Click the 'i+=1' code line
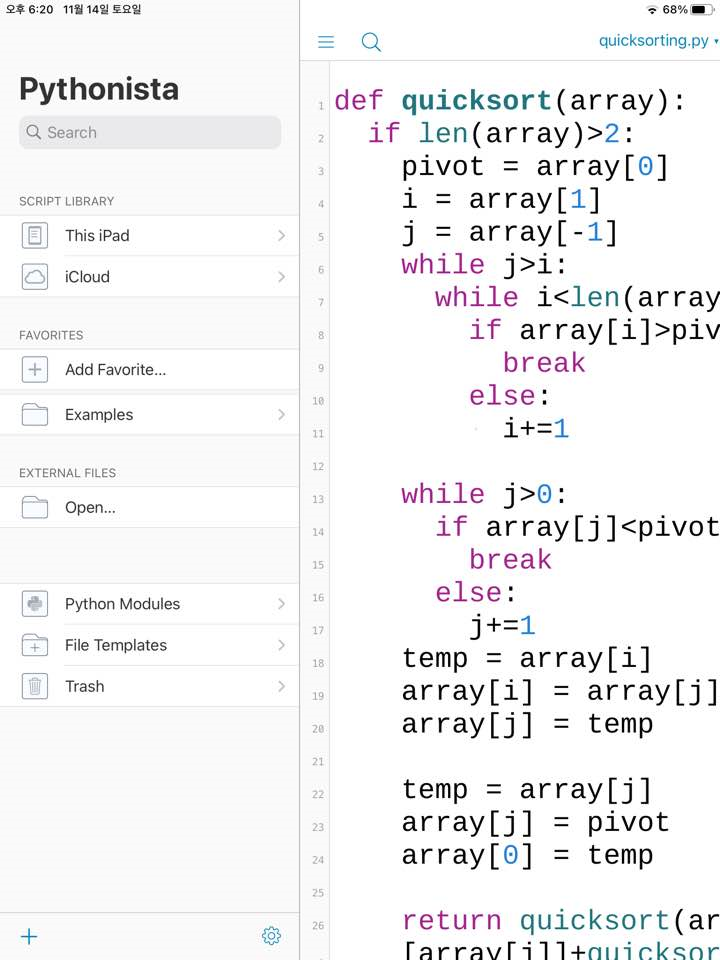The width and height of the screenshot is (720, 960). [536, 429]
